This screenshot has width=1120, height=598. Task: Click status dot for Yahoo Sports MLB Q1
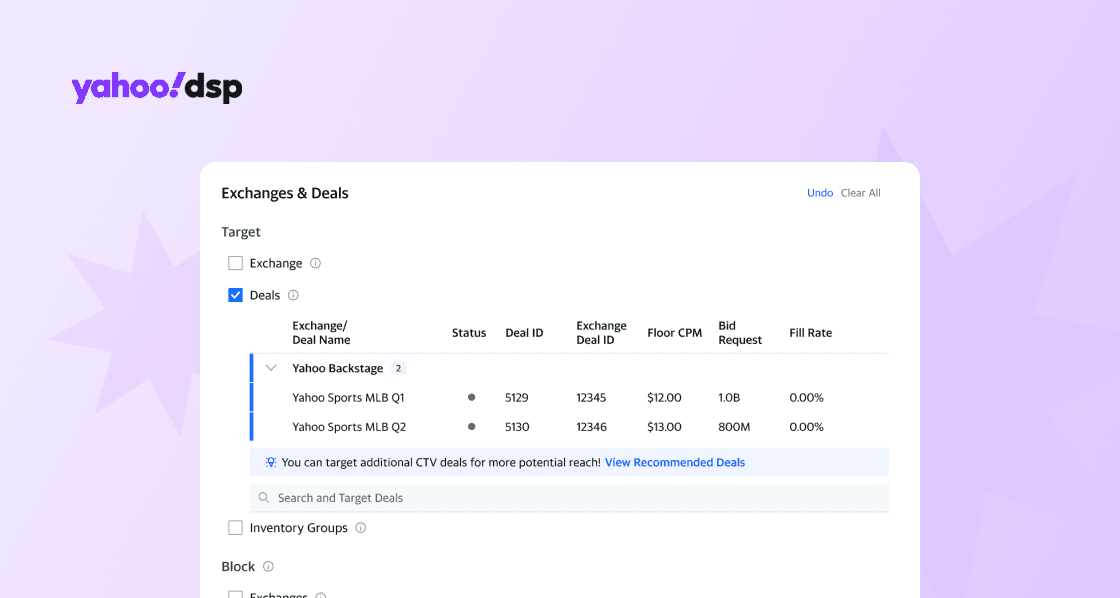[x=471, y=397]
